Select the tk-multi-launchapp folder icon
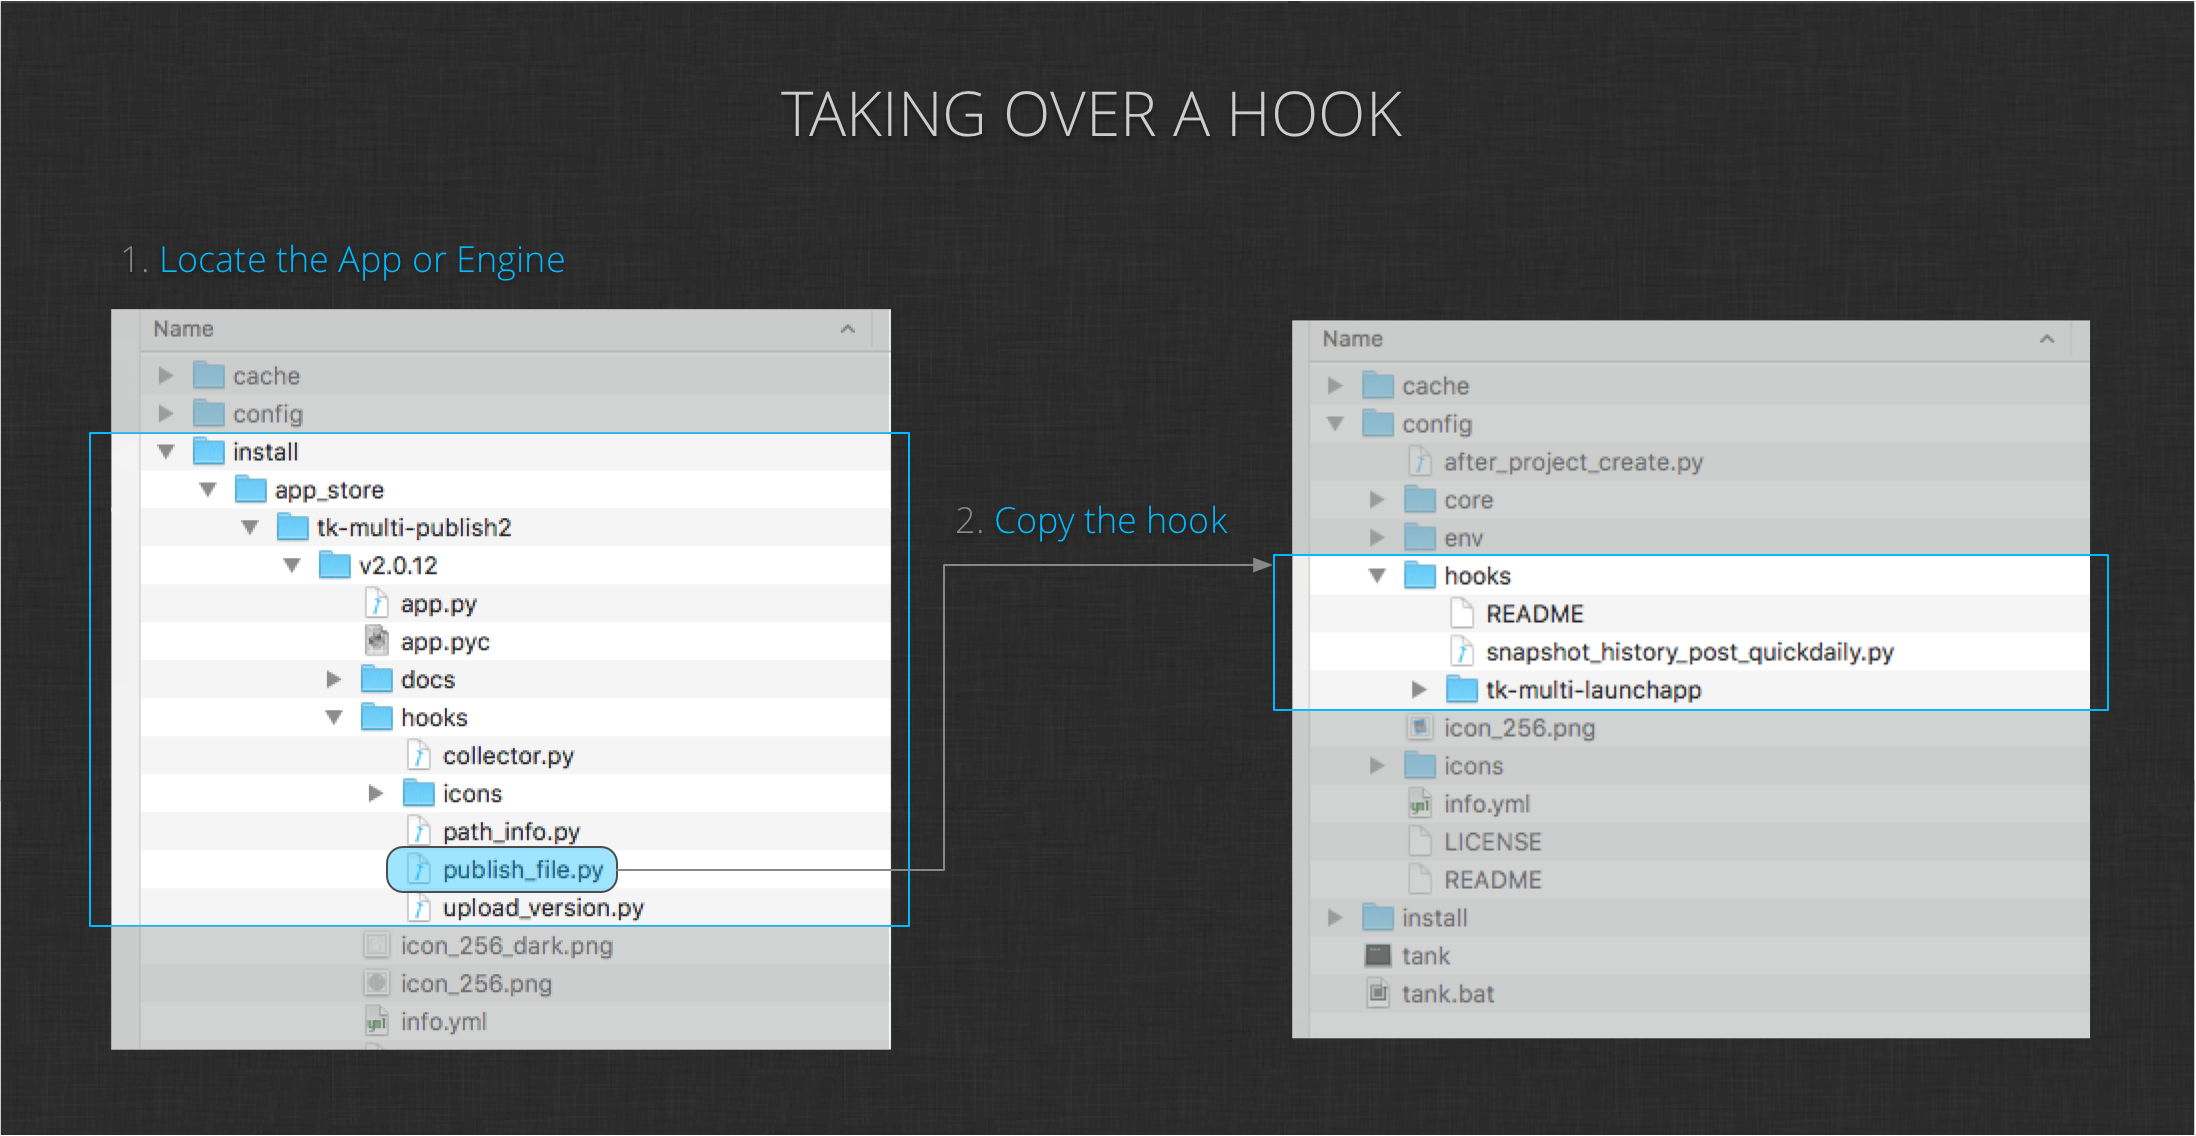 point(1462,690)
